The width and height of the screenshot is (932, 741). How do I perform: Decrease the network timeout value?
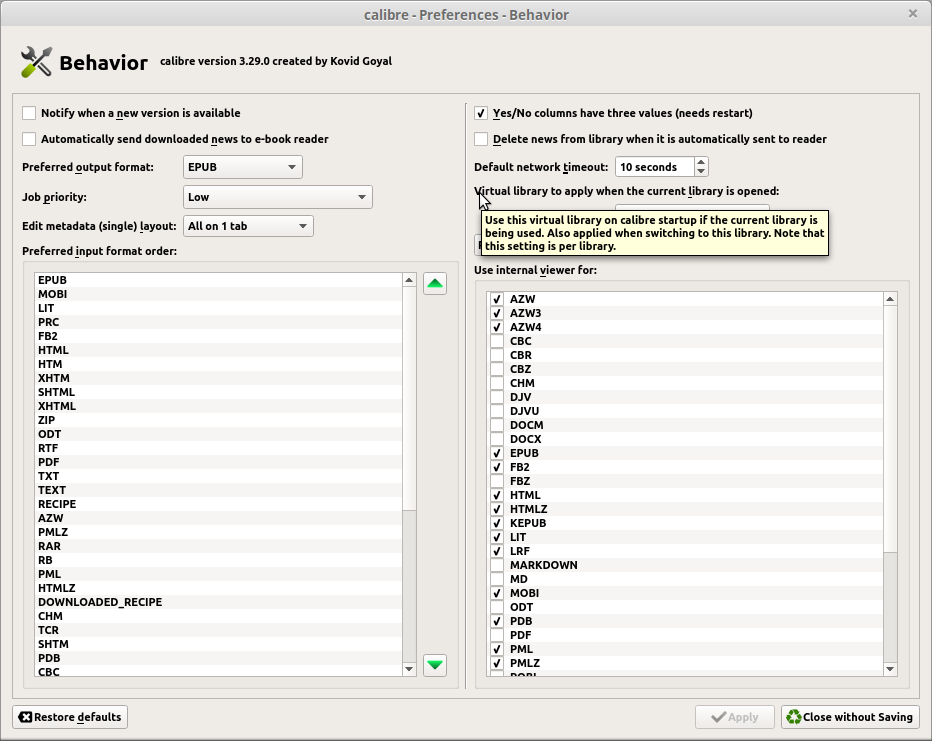(x=701, y=172)
